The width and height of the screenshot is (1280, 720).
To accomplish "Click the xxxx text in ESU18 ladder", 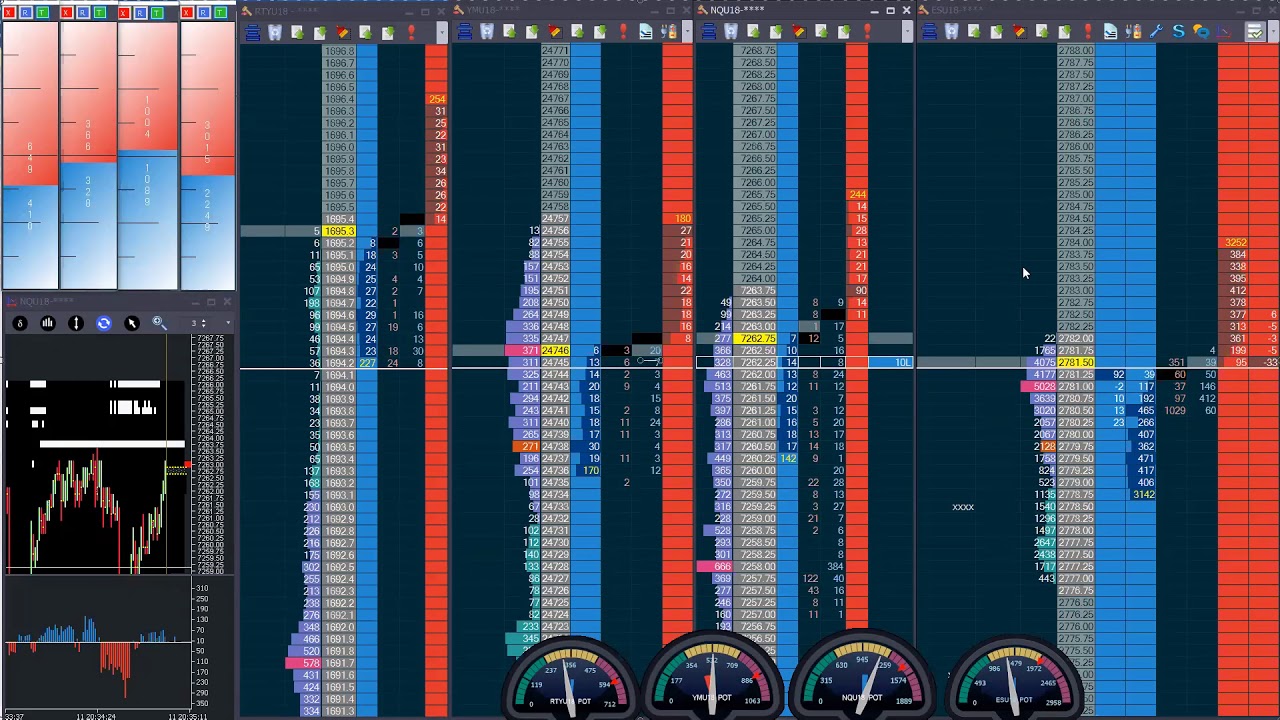I will tap(963, 507).
